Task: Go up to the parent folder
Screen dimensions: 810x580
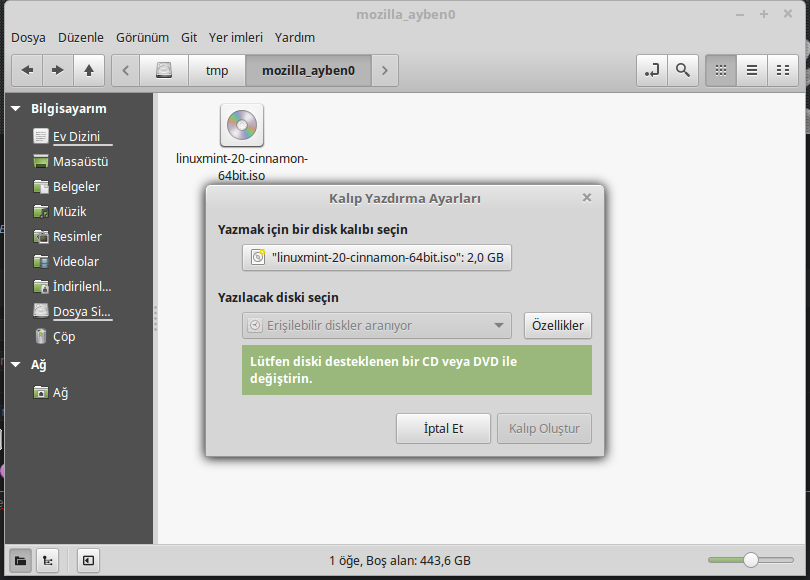Action: click(89, 70)
